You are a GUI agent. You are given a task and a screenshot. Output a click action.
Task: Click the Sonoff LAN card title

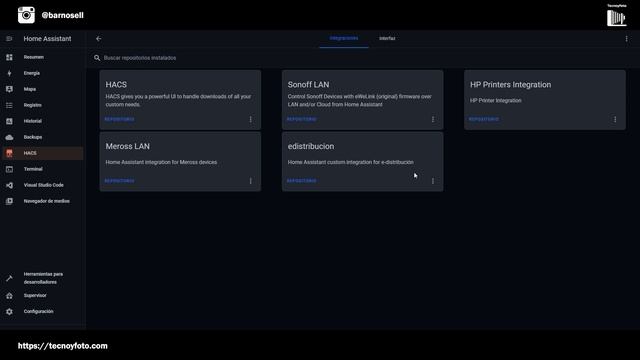[x=308, y=84]
